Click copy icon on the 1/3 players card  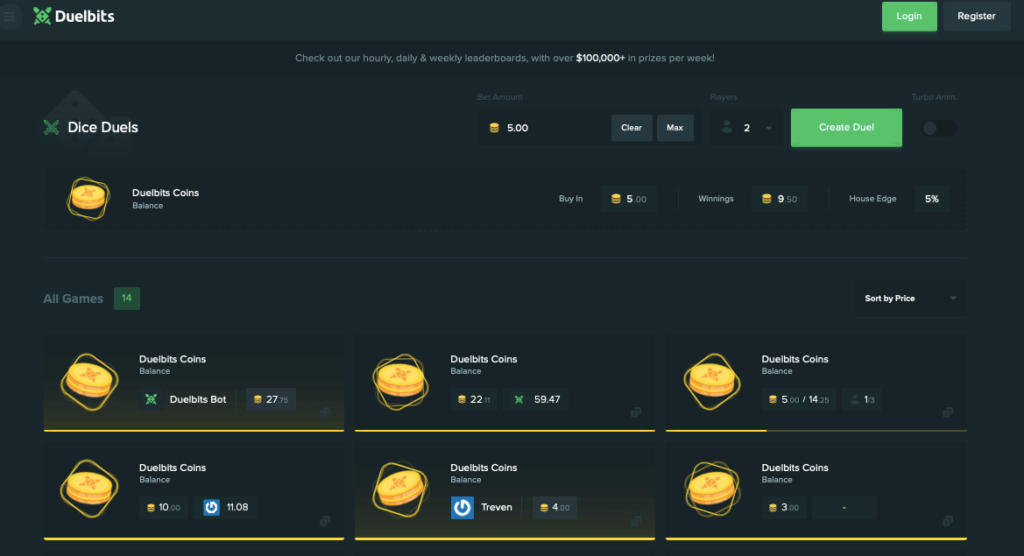point(947,412)
